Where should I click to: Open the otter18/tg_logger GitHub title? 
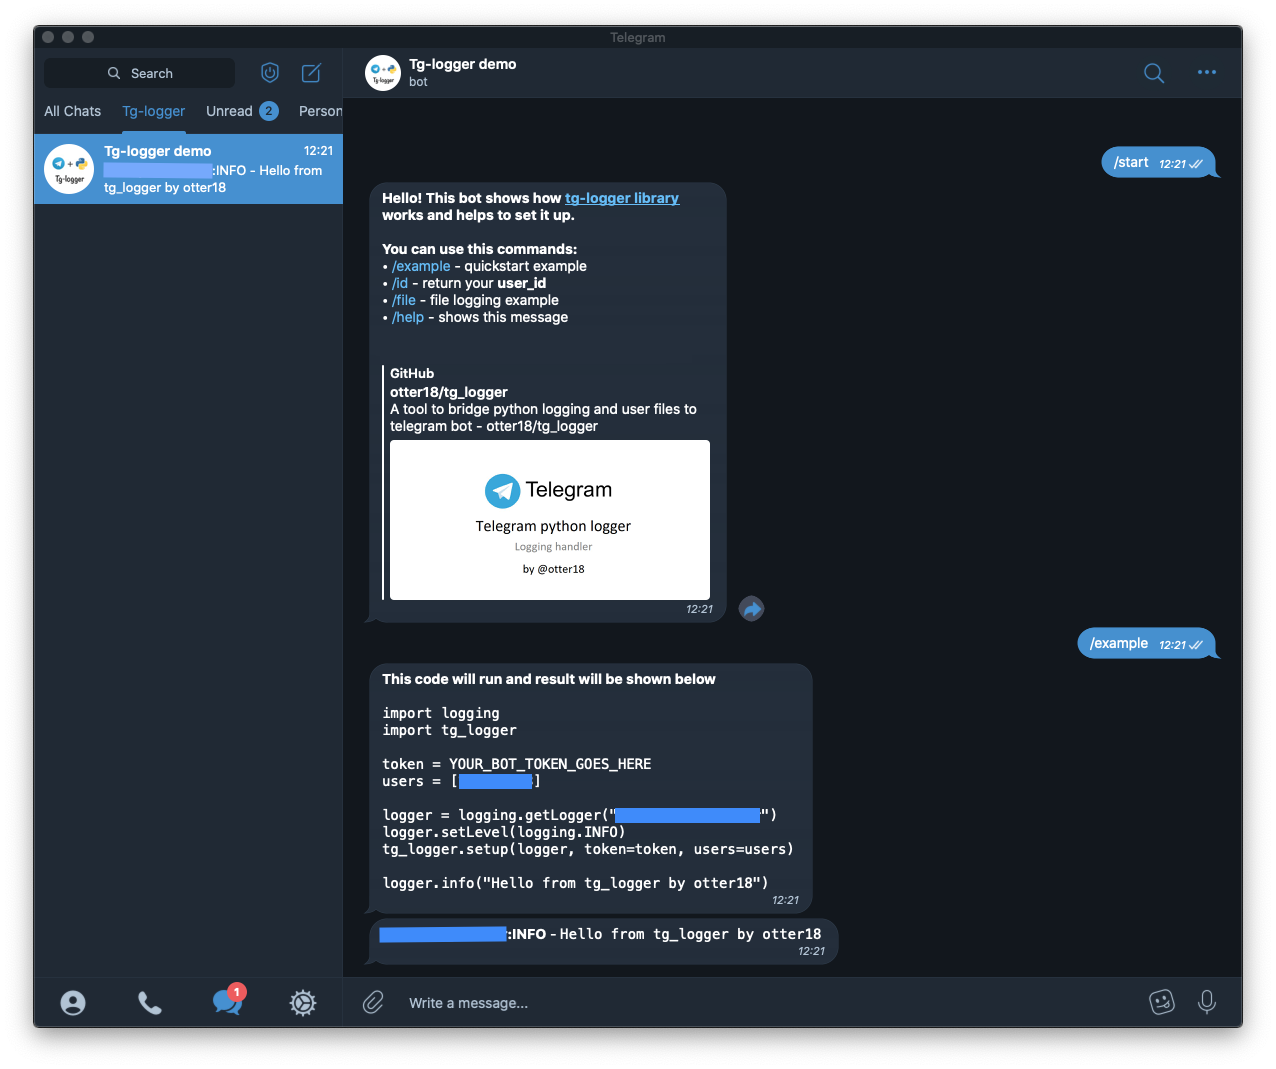point(449,392)
